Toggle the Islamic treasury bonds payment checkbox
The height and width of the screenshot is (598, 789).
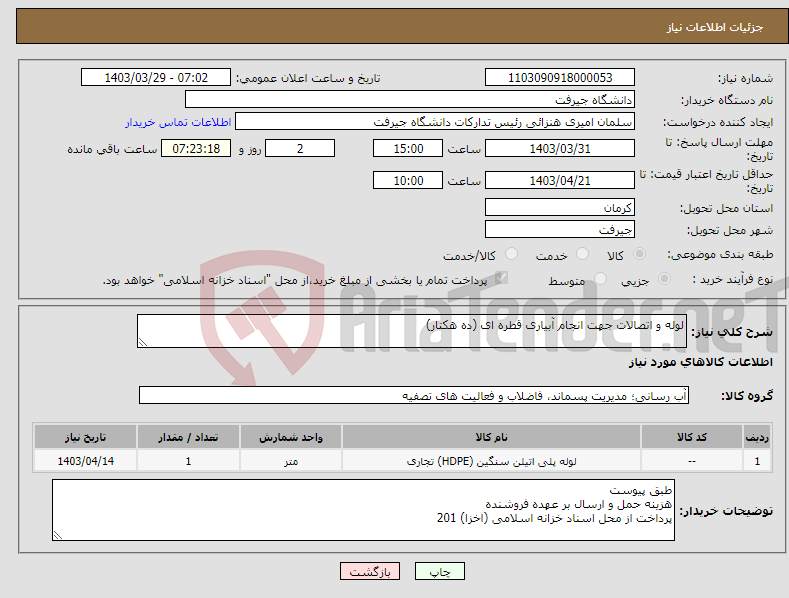501,278
